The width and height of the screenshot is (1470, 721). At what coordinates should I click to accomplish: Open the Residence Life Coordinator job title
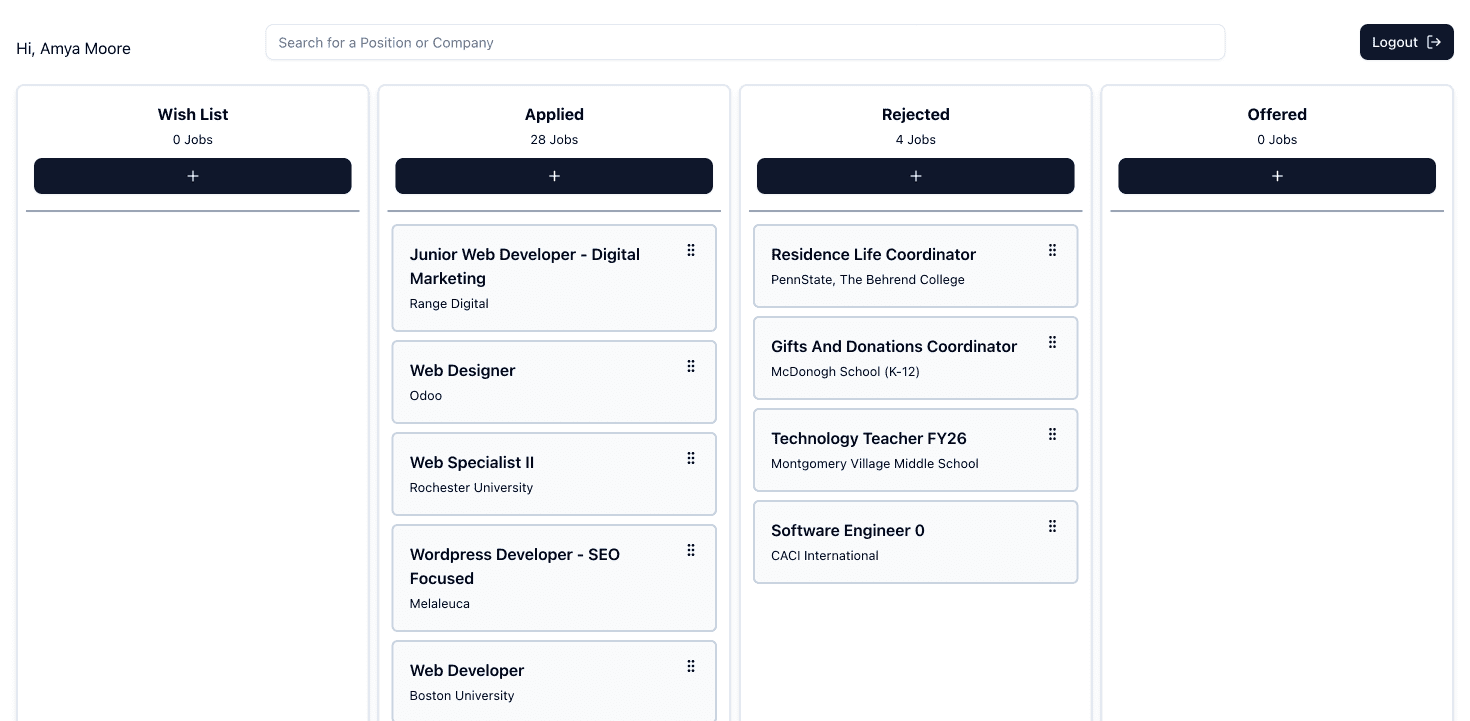873,254
